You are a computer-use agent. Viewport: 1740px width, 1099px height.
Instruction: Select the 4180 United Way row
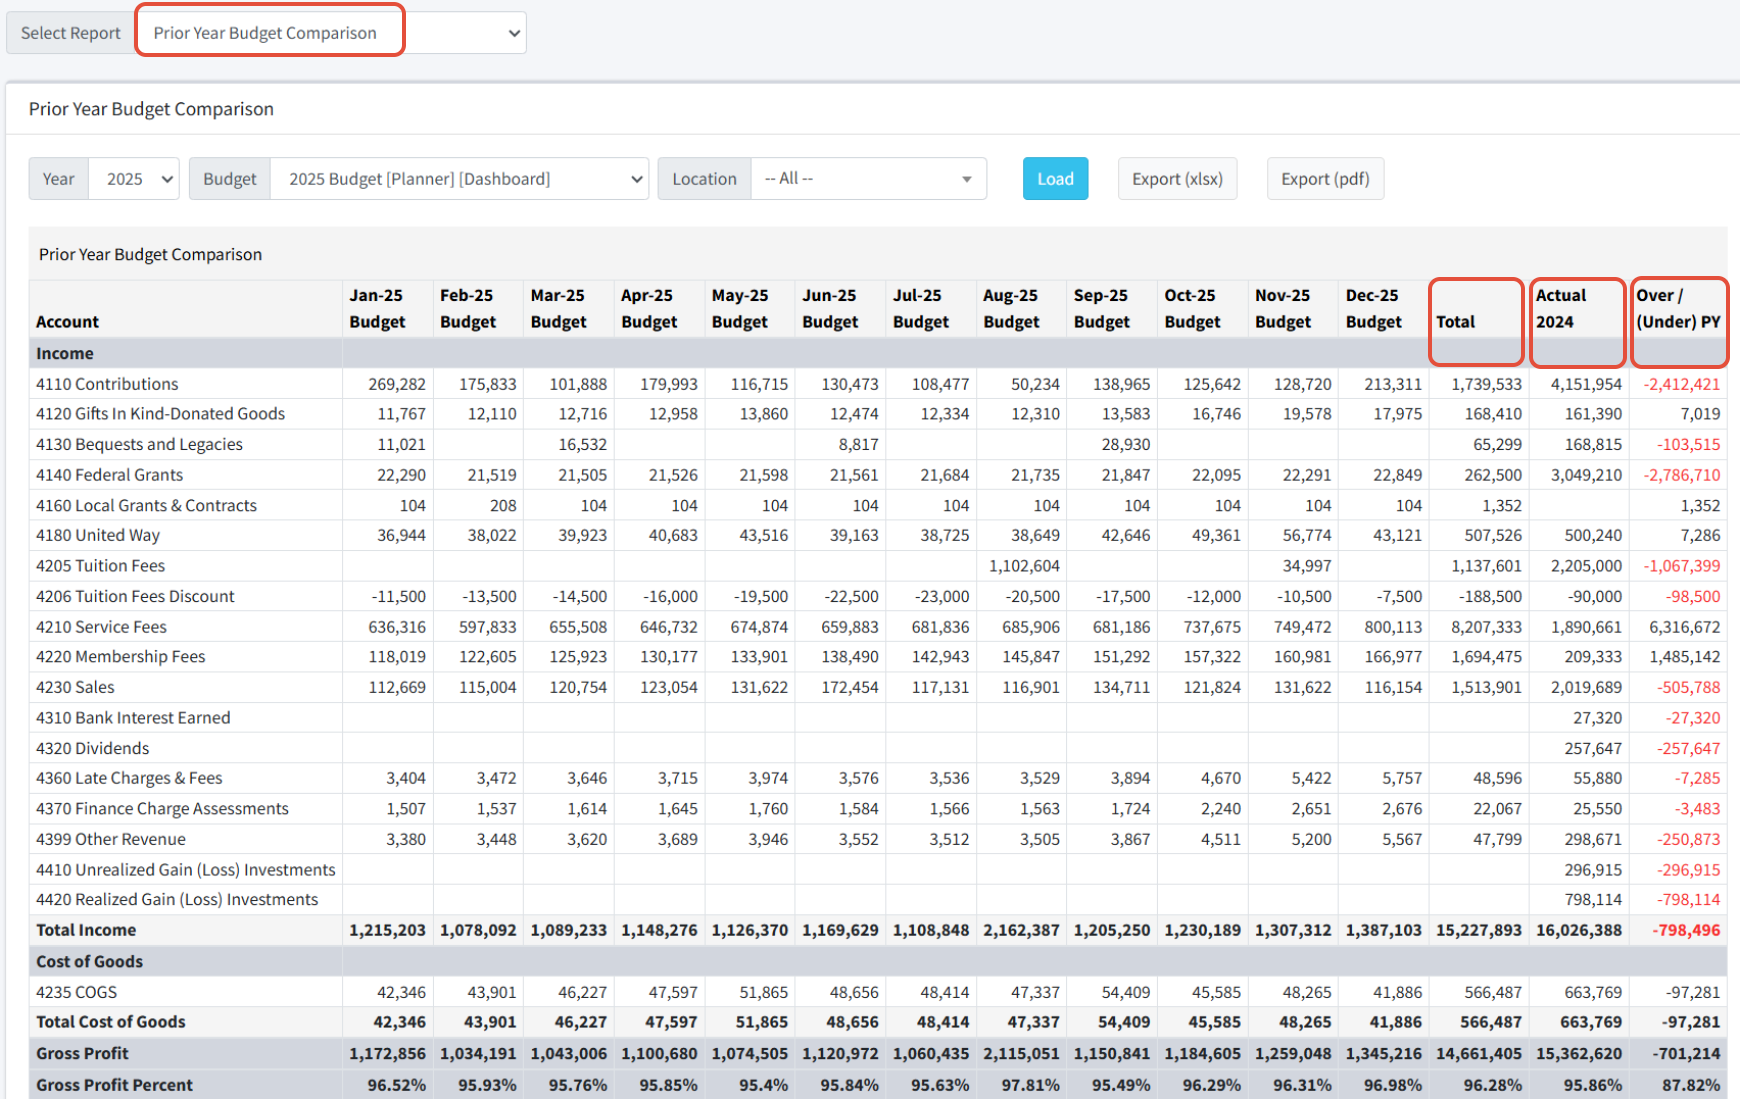[878, 535]
